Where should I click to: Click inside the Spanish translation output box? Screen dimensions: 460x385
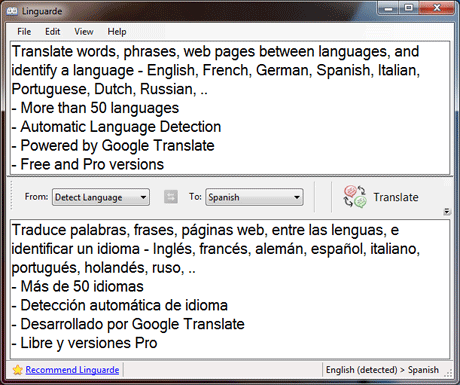(230, 289)
